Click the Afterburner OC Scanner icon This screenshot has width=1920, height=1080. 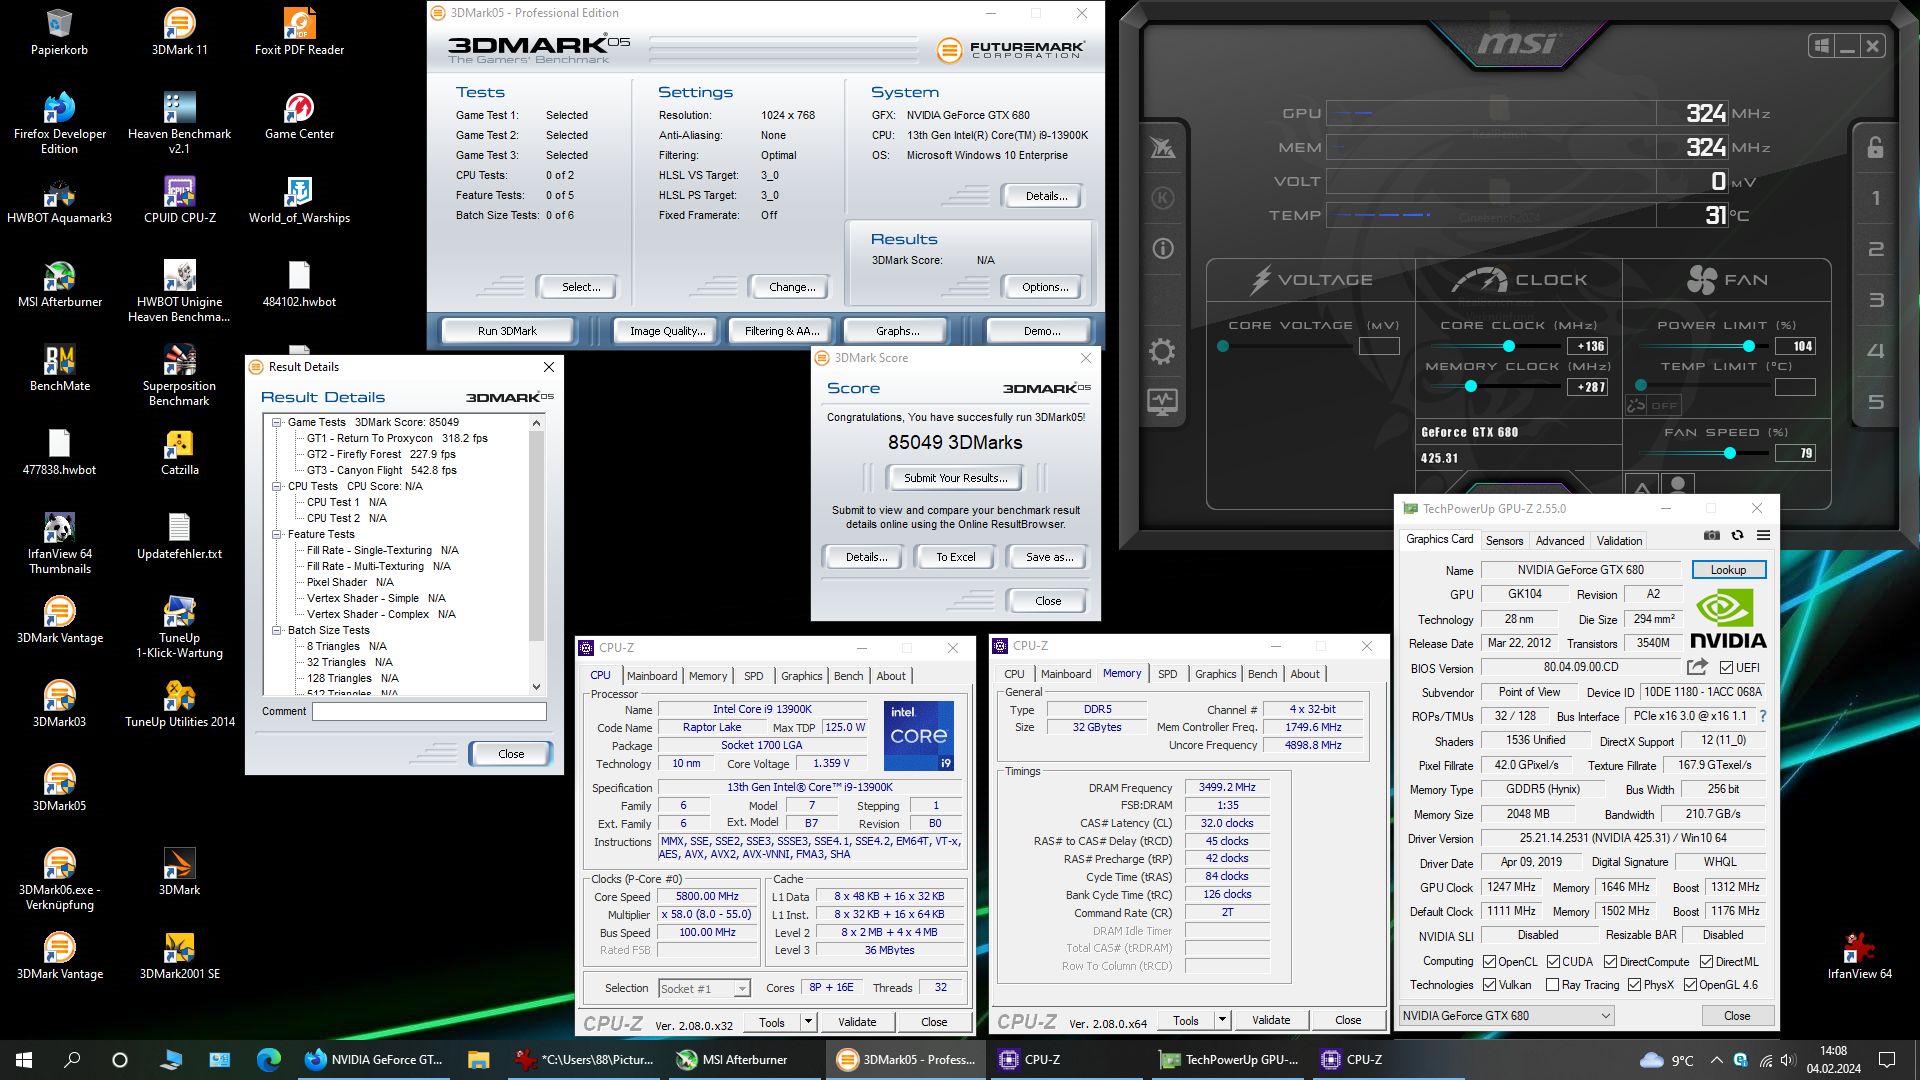(1162, 148)
